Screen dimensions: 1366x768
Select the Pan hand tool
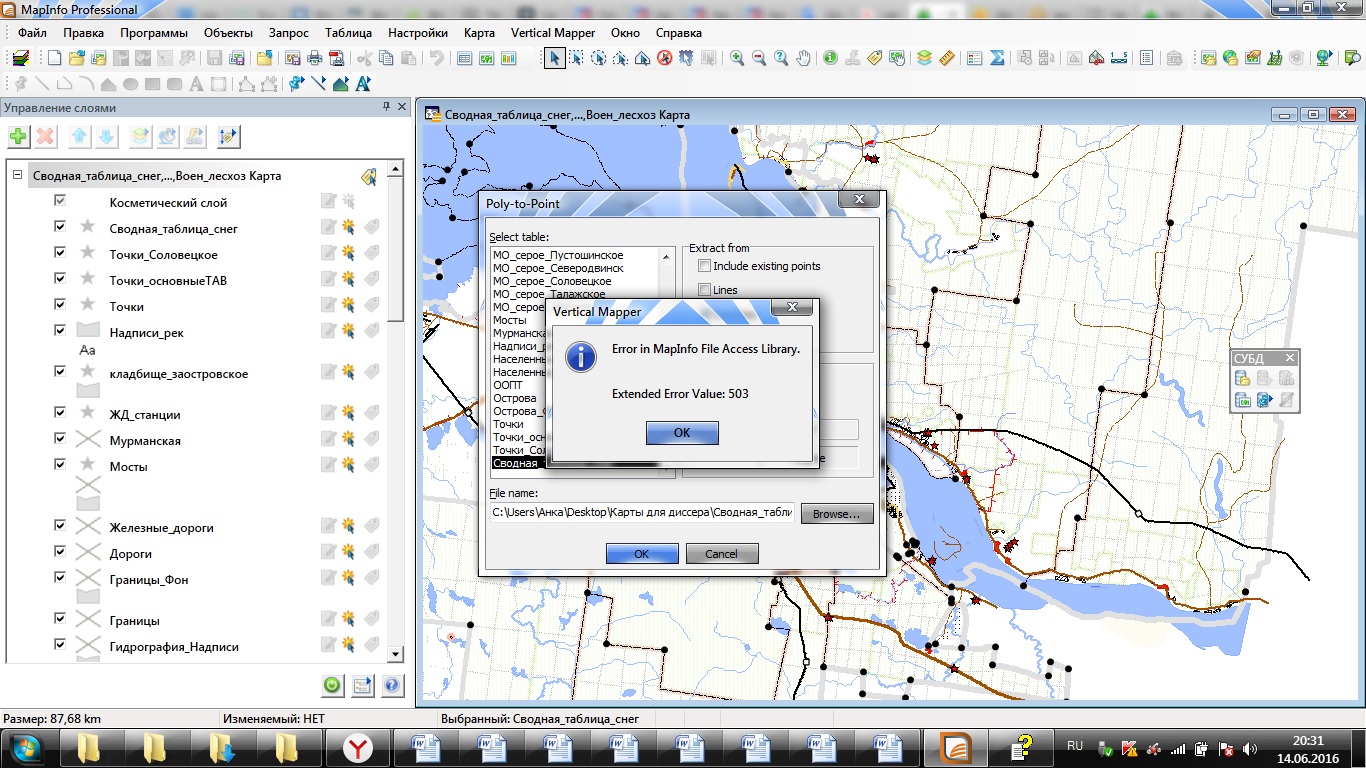803,58
